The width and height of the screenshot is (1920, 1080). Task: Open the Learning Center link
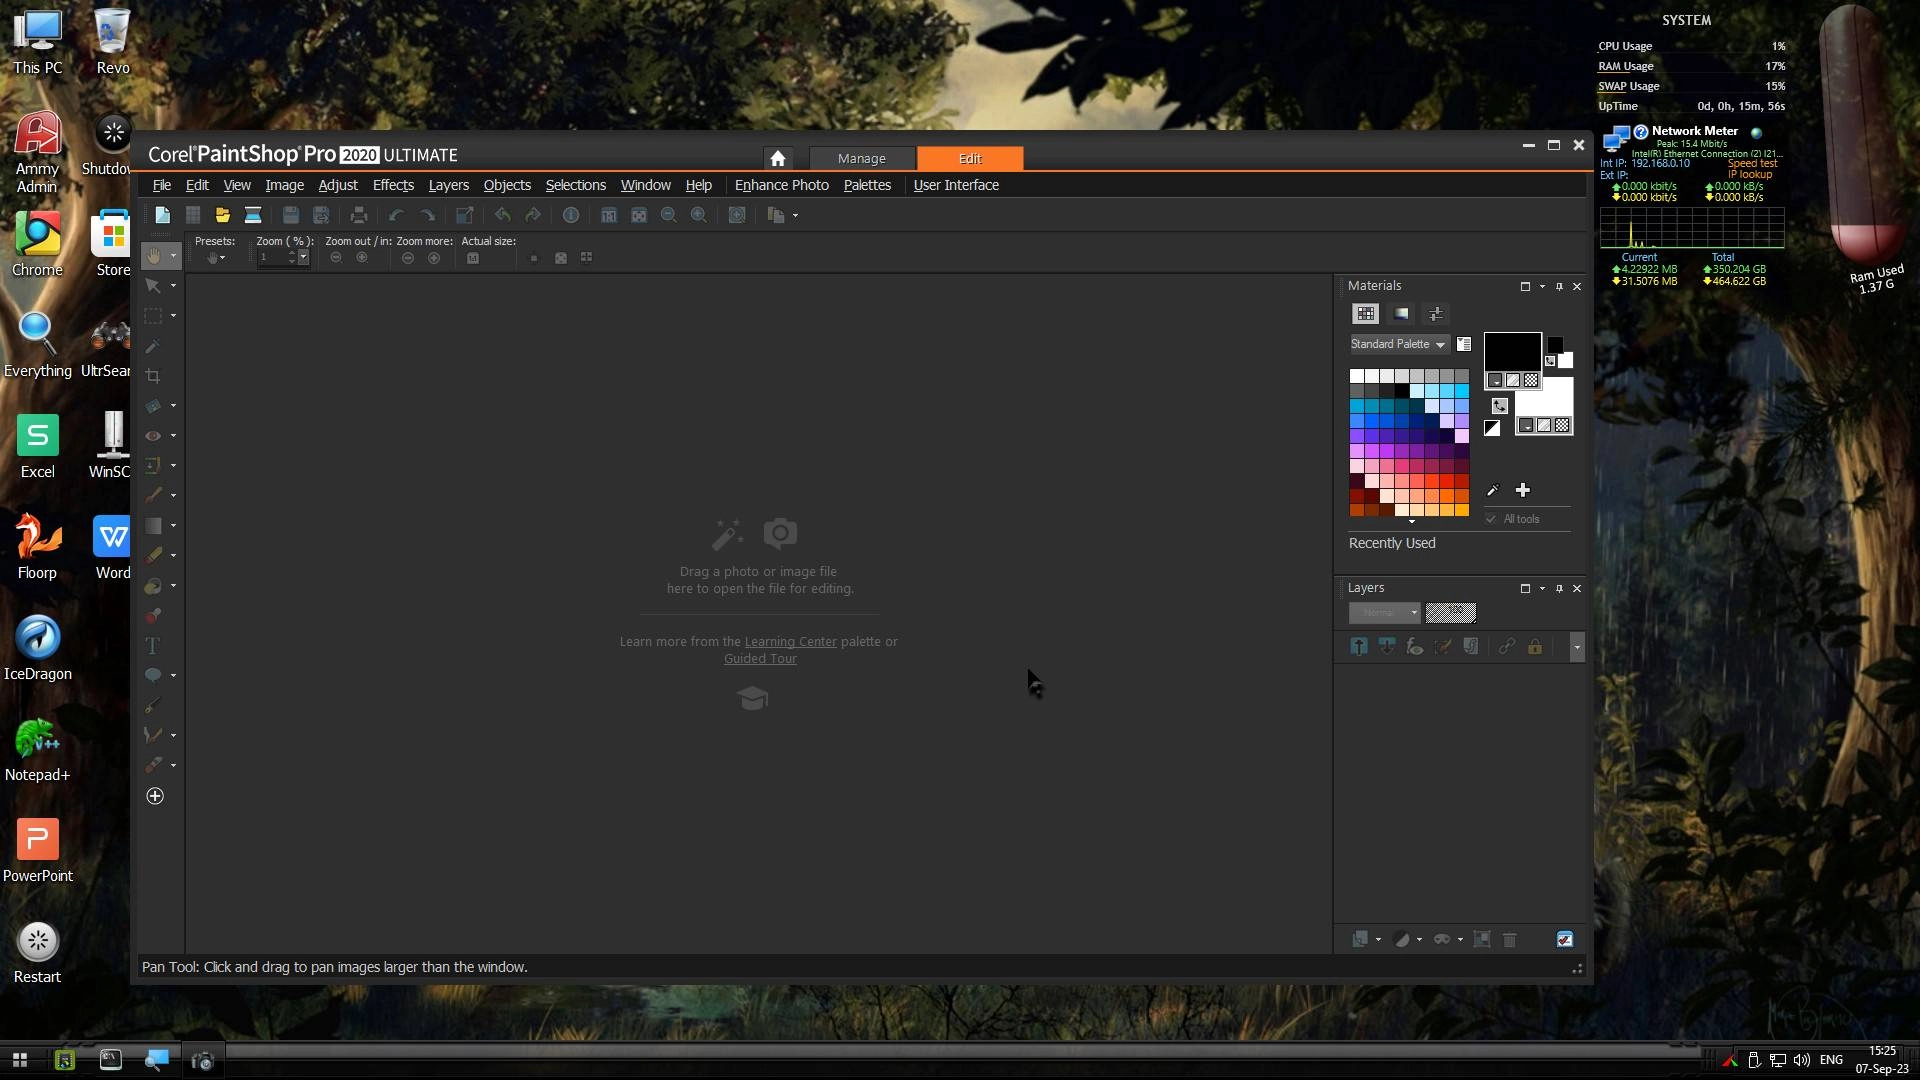(x=790, y=642)
